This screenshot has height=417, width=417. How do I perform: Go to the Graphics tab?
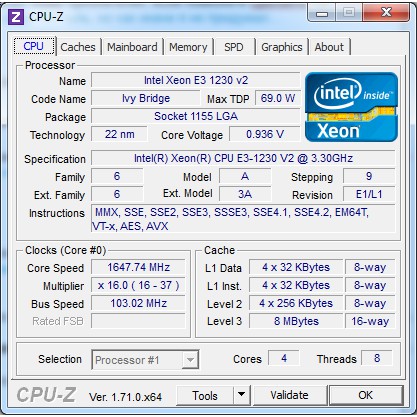282,47
